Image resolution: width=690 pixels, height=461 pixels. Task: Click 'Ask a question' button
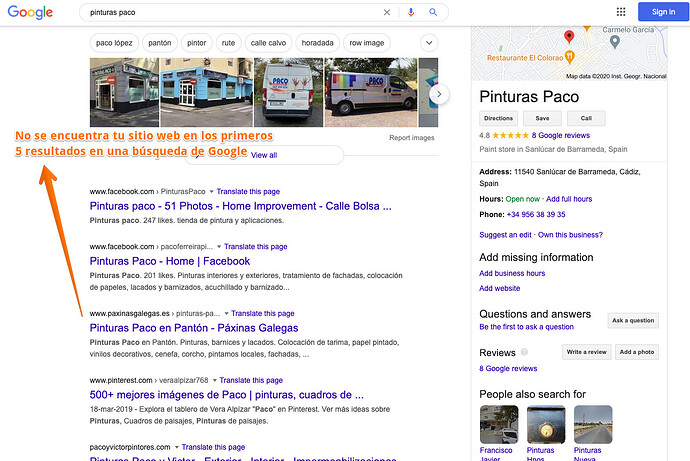click(x=633, y=321)
